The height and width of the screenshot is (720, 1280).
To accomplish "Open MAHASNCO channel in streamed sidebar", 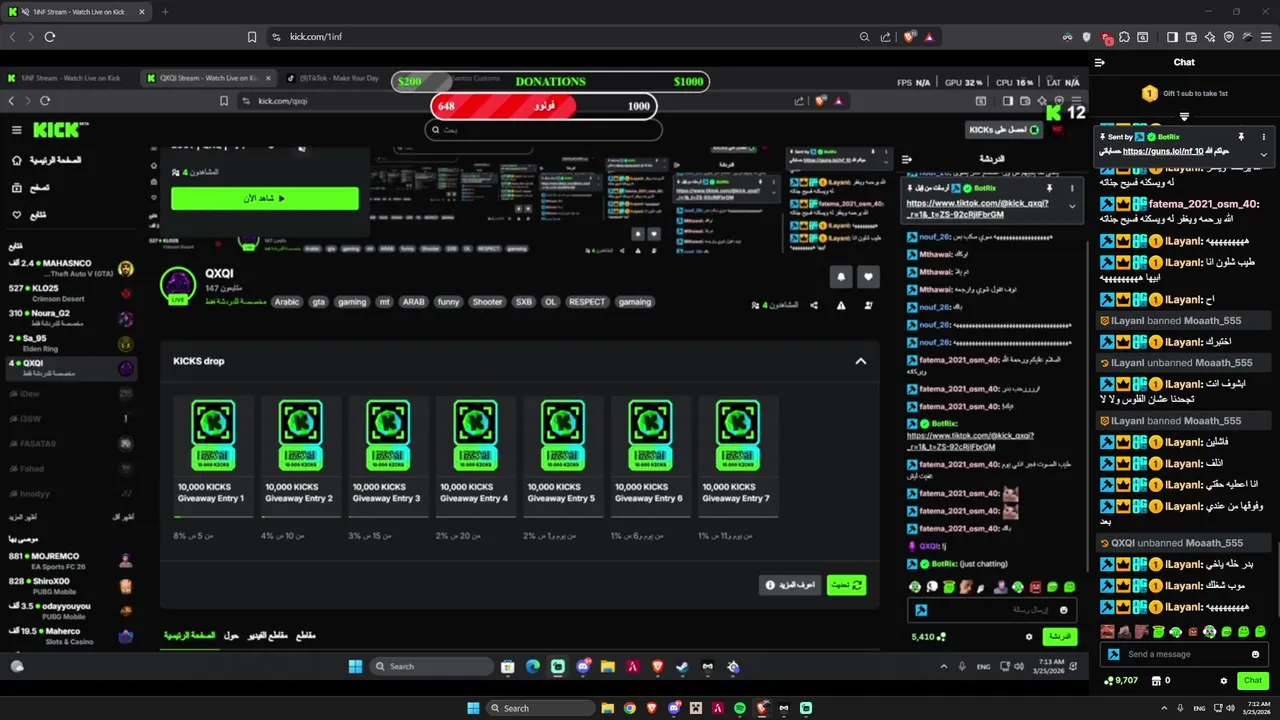I will [x=69, y=268].
